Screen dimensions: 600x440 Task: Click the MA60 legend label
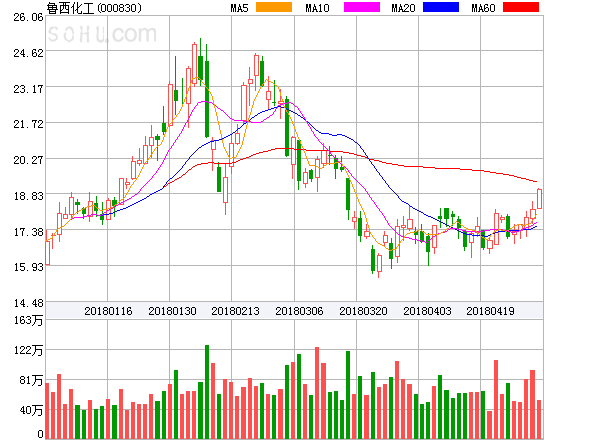(483, 8)
